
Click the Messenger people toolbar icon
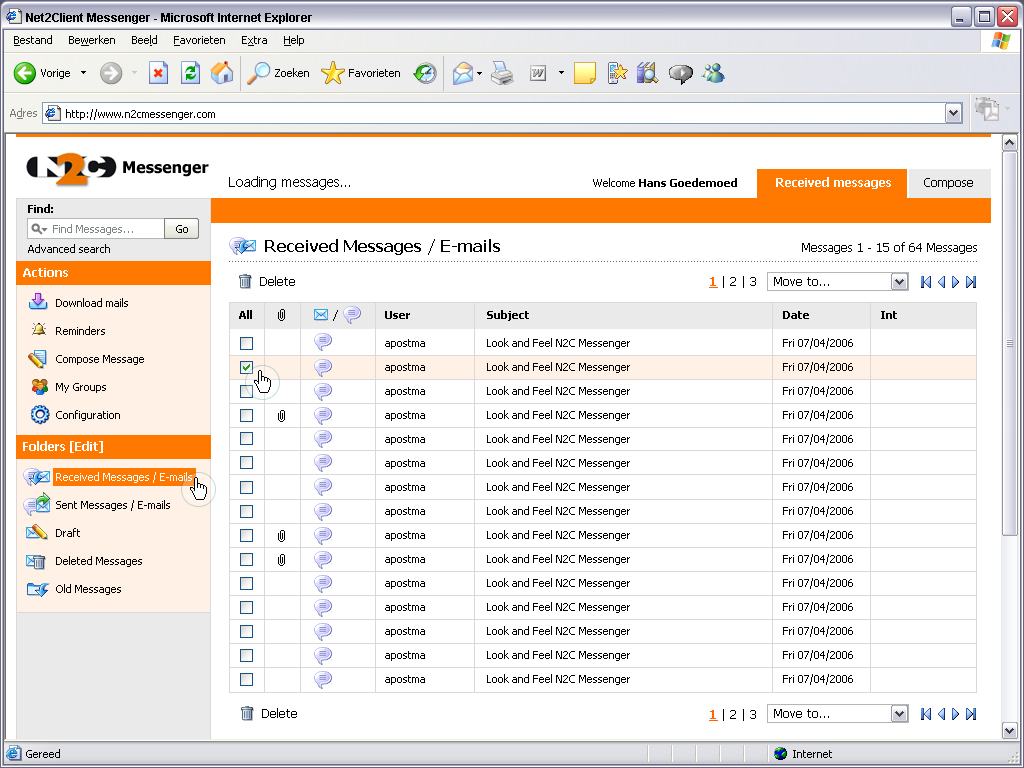pyautogui.click(x=713, y=73)
